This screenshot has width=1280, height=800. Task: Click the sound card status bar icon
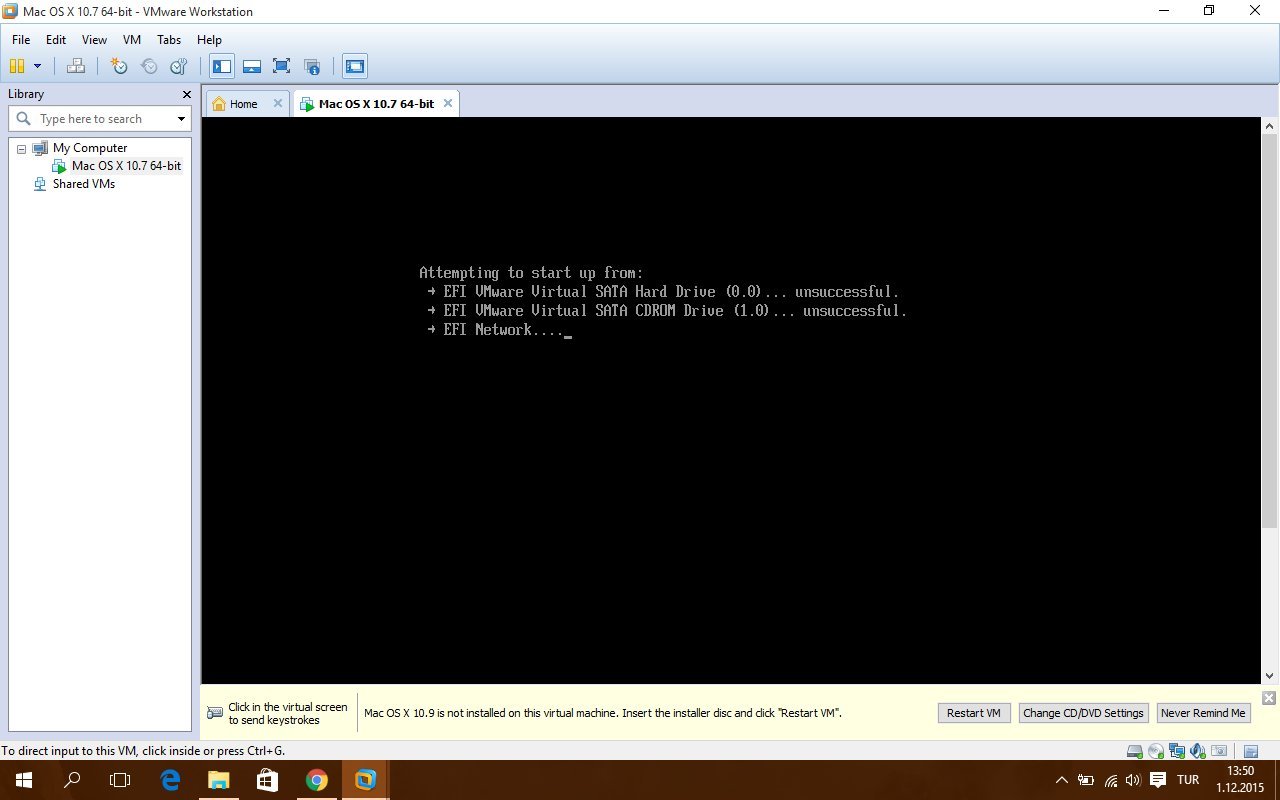point(1198,751)
